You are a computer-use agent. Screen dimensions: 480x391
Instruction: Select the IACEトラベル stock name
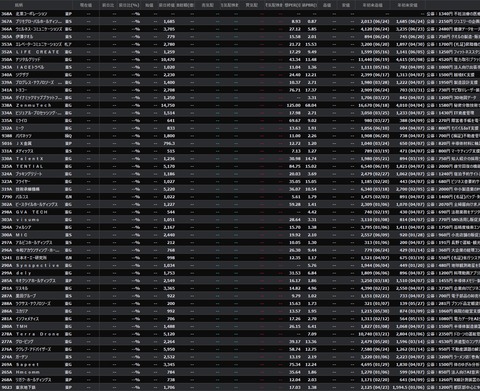pyautogui.click(x=30, y=67)
